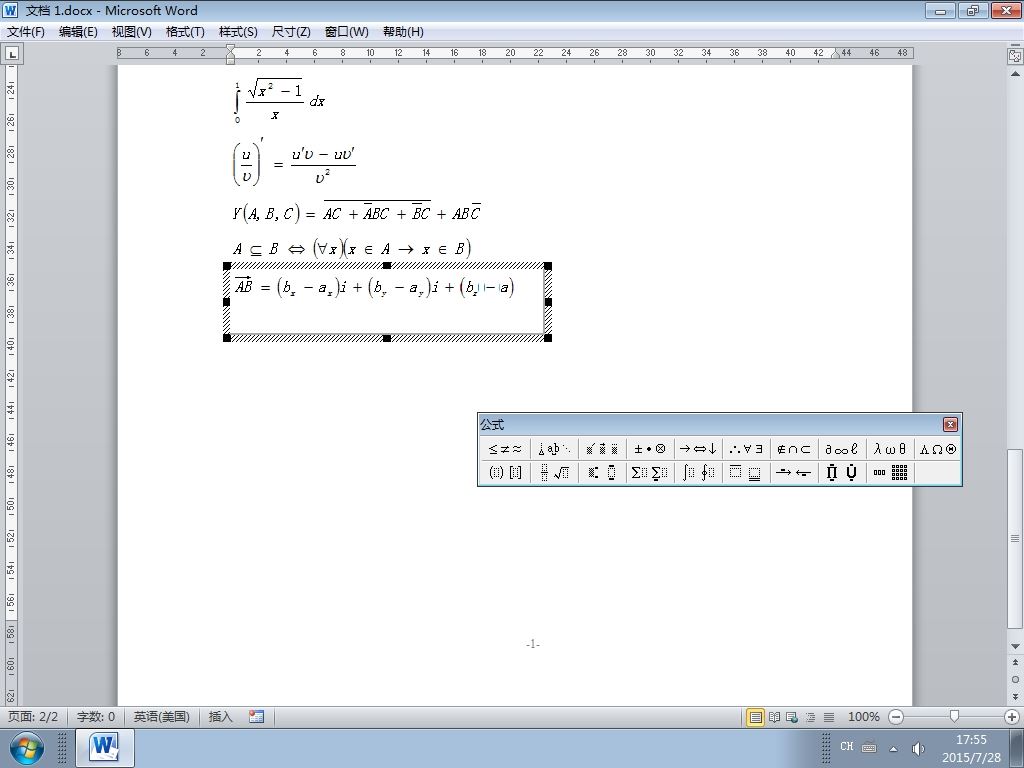Open the fraction and radical templates
This screenshot has width=1024, height=768.
click(x=554, y=472)
